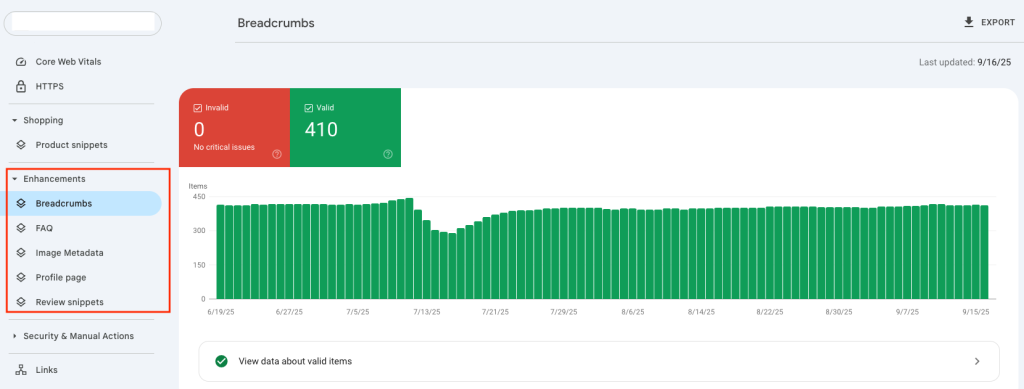Click View data about valid items
Viewport: 1024px width, 389px height.
click(x=295, y=361)
